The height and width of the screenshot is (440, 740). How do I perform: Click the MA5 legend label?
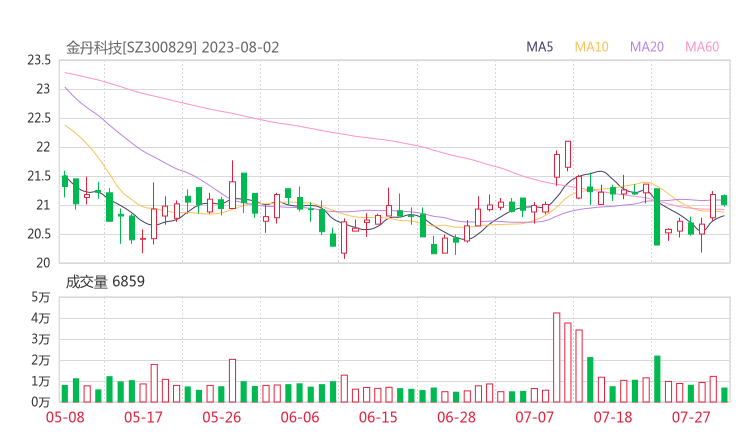click(539, 47)
